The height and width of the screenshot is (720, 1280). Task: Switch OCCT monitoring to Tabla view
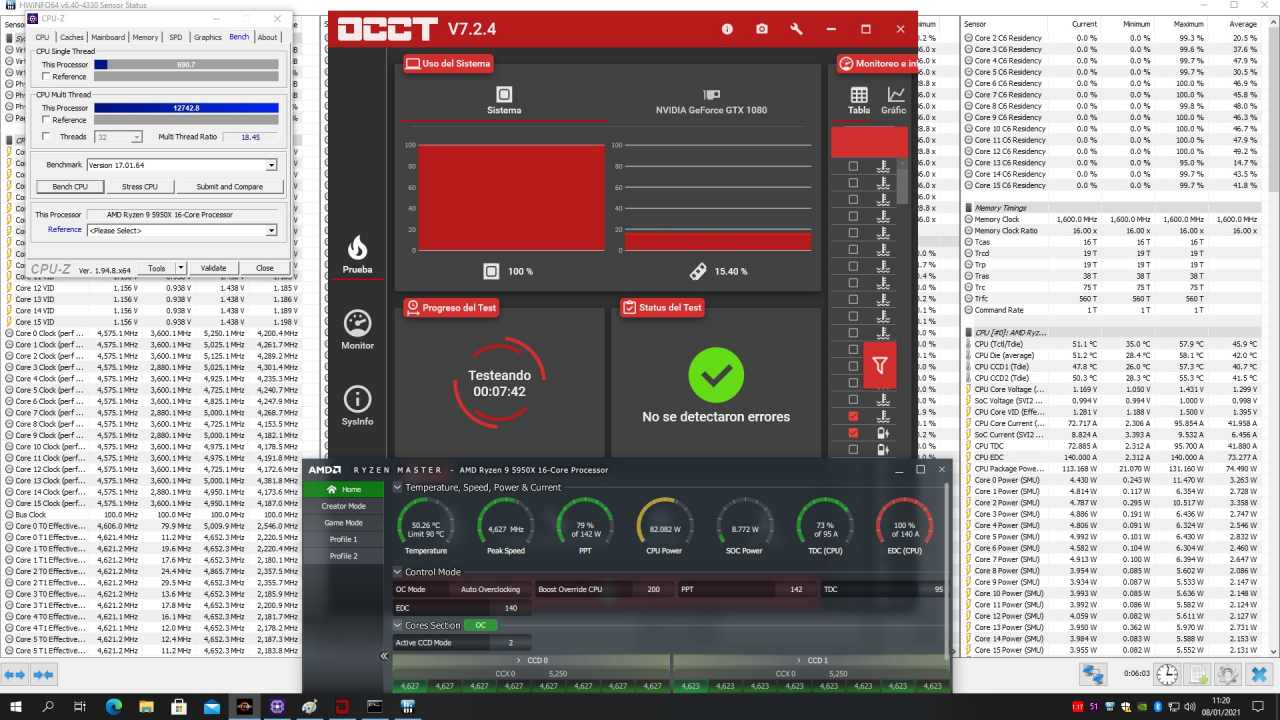859,101
